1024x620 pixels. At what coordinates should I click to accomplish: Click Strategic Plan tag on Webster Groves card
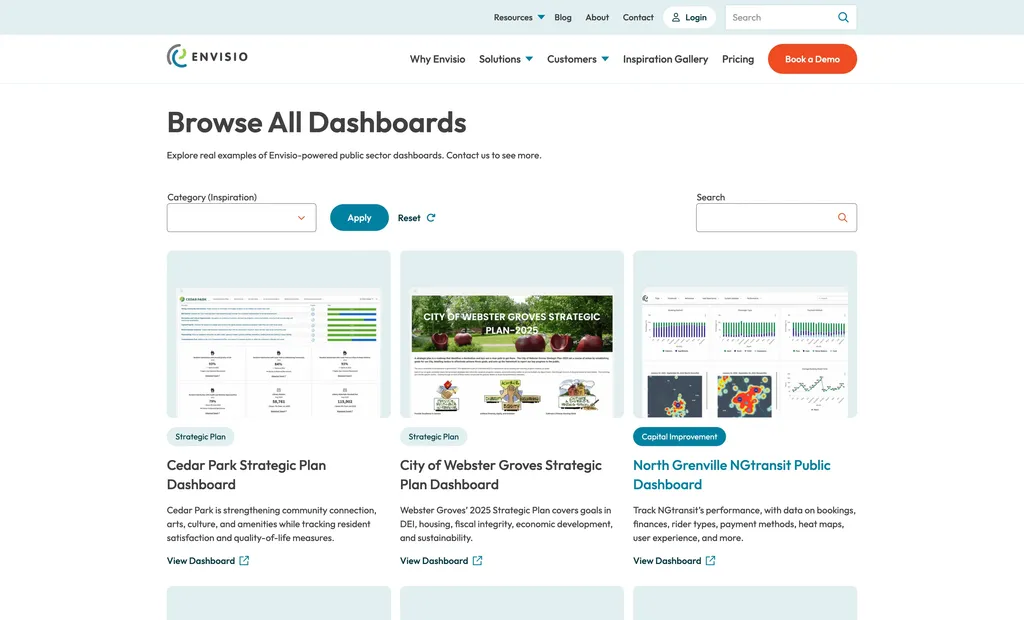tap(434, 436)
